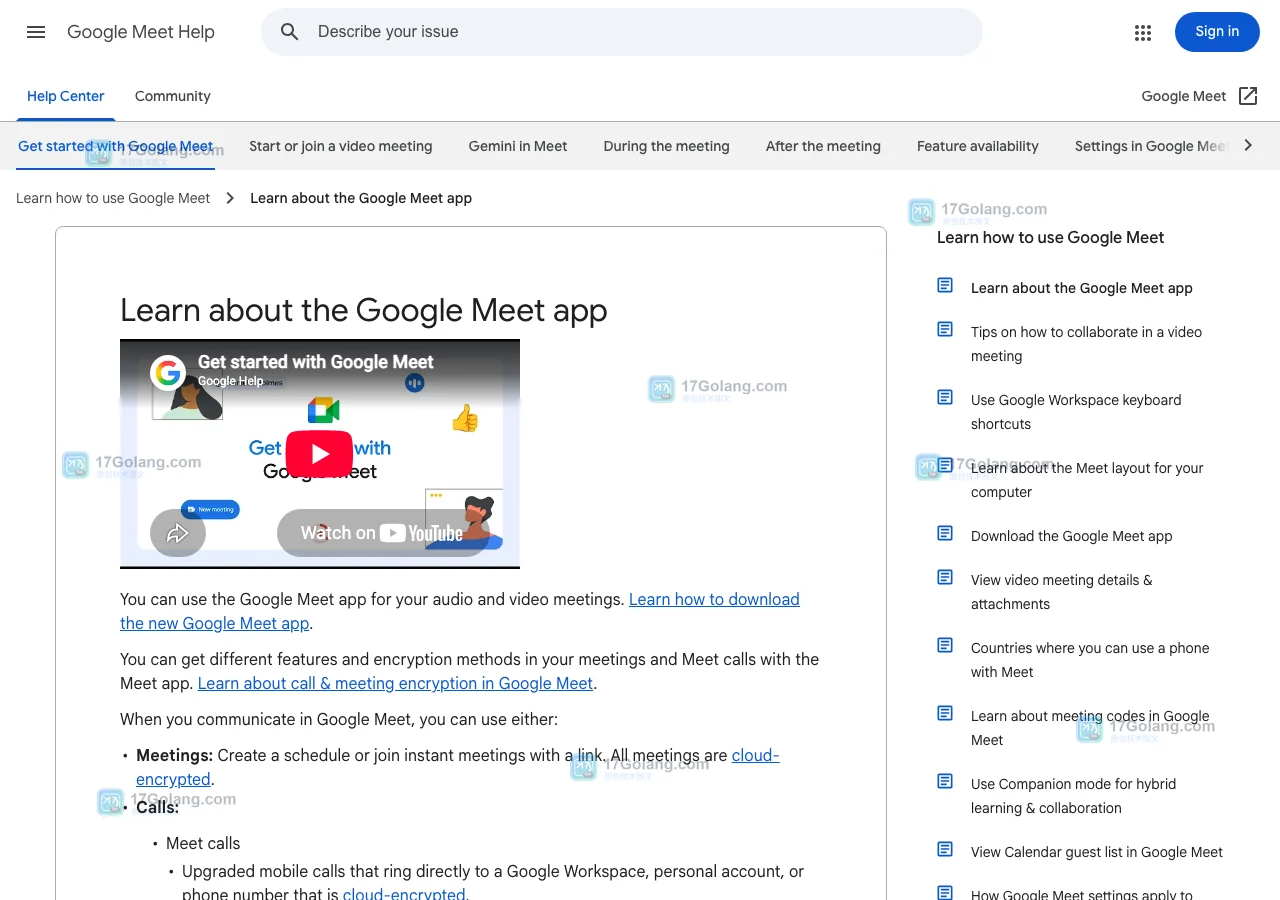Open sidebar Tips on how to collaborate article
The width and height of the screenshot is (1280, 900).
tap(1086, 344)
